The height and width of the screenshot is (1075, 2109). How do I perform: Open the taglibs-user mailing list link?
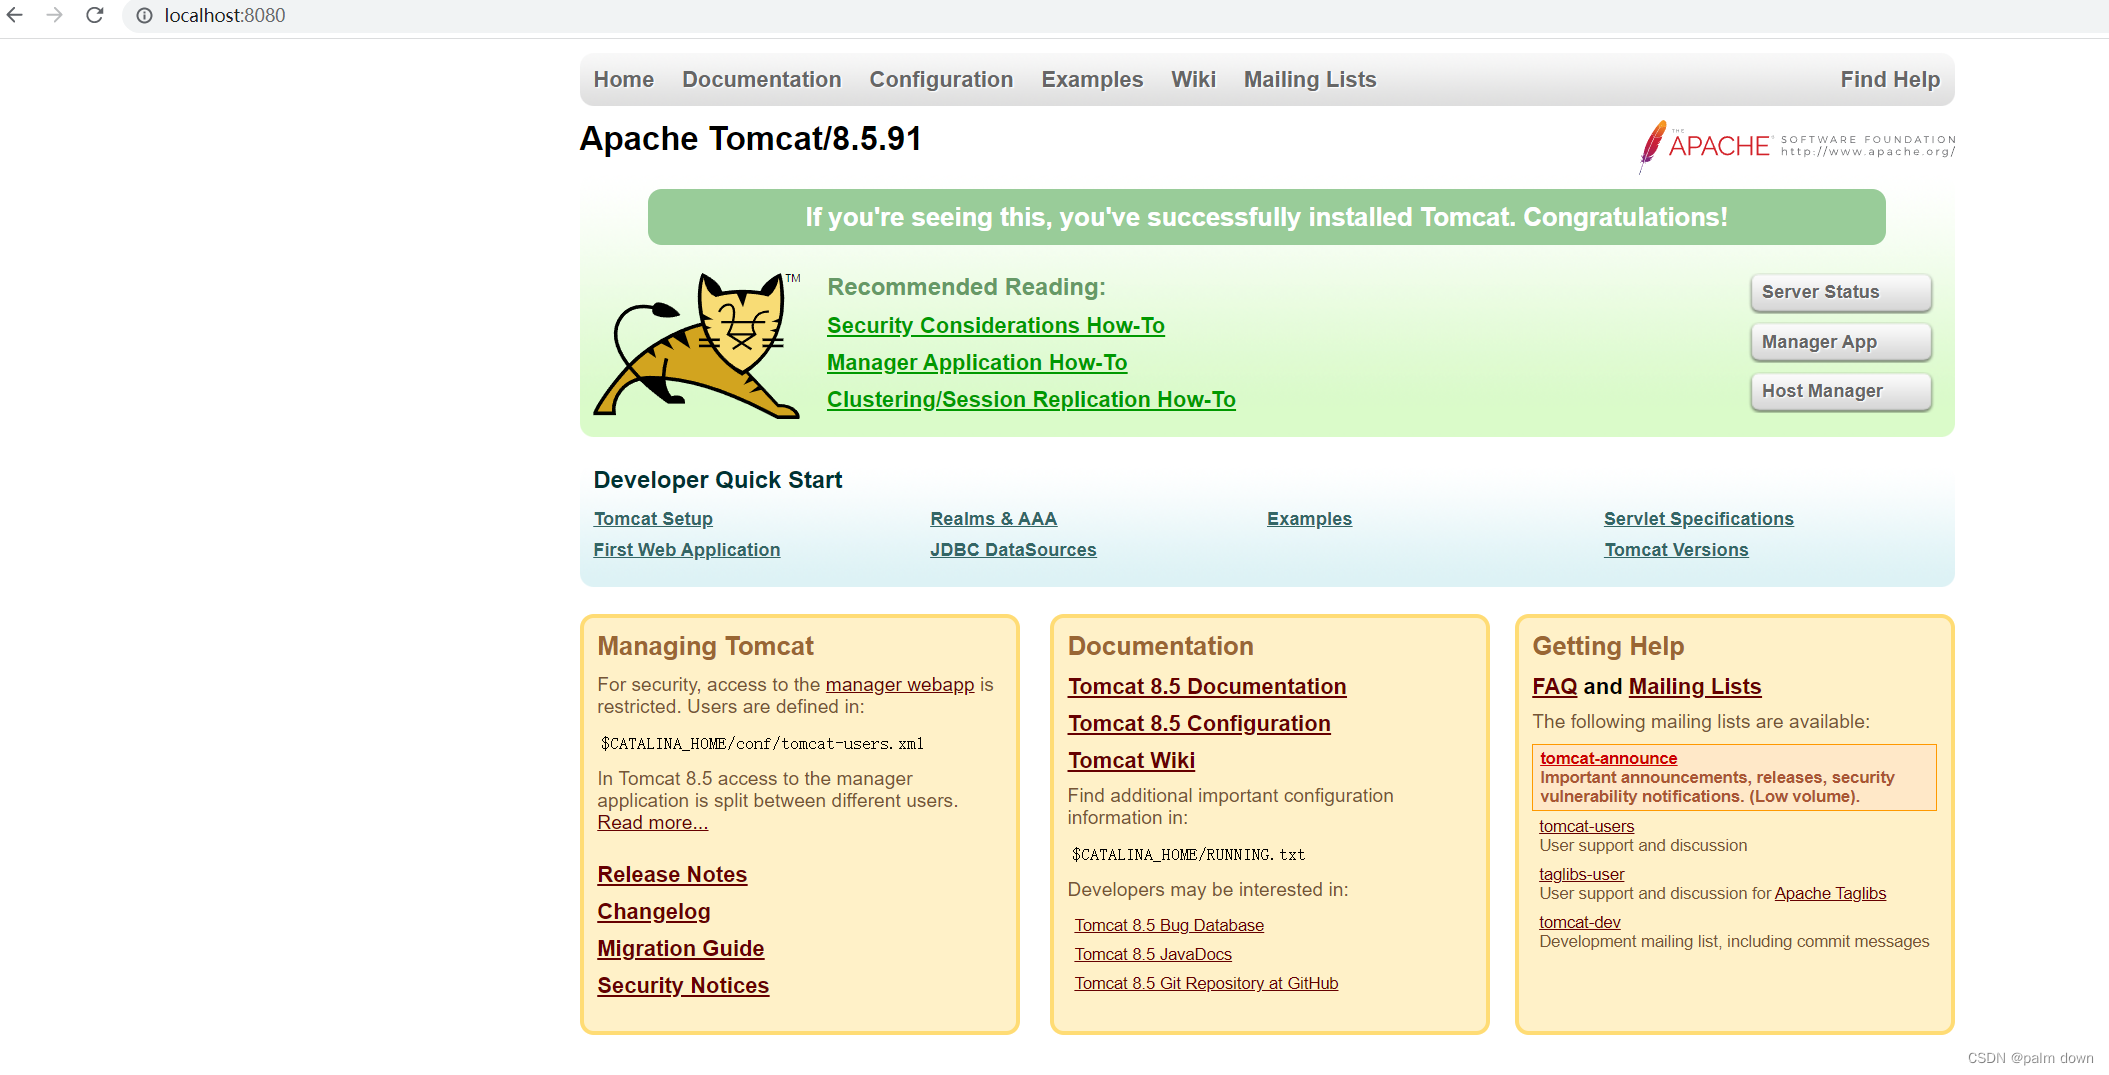click(x=1582, y=875)
